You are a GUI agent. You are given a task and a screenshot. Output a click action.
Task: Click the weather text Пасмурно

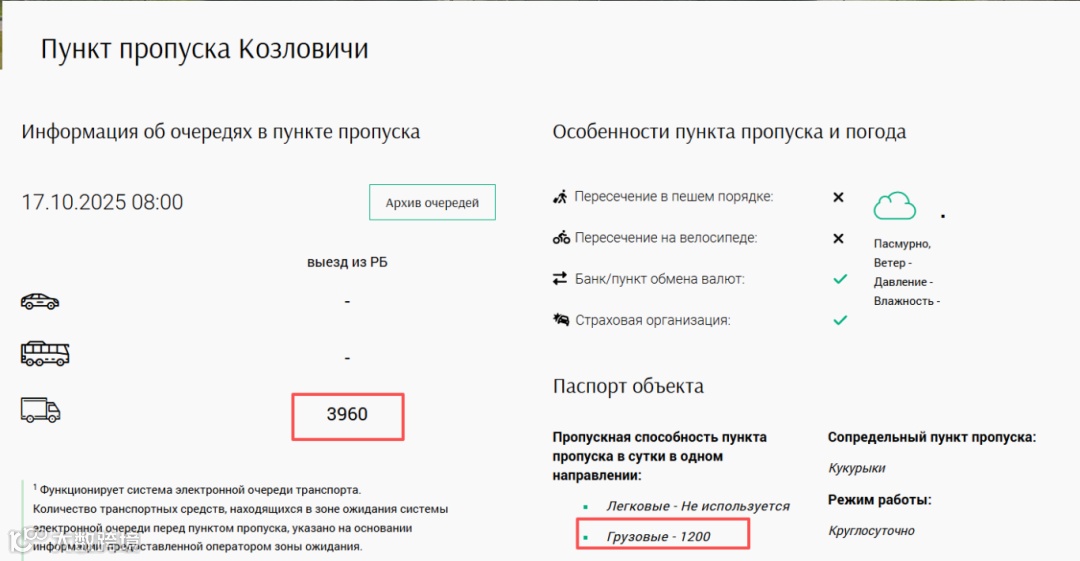pos(902,244)
